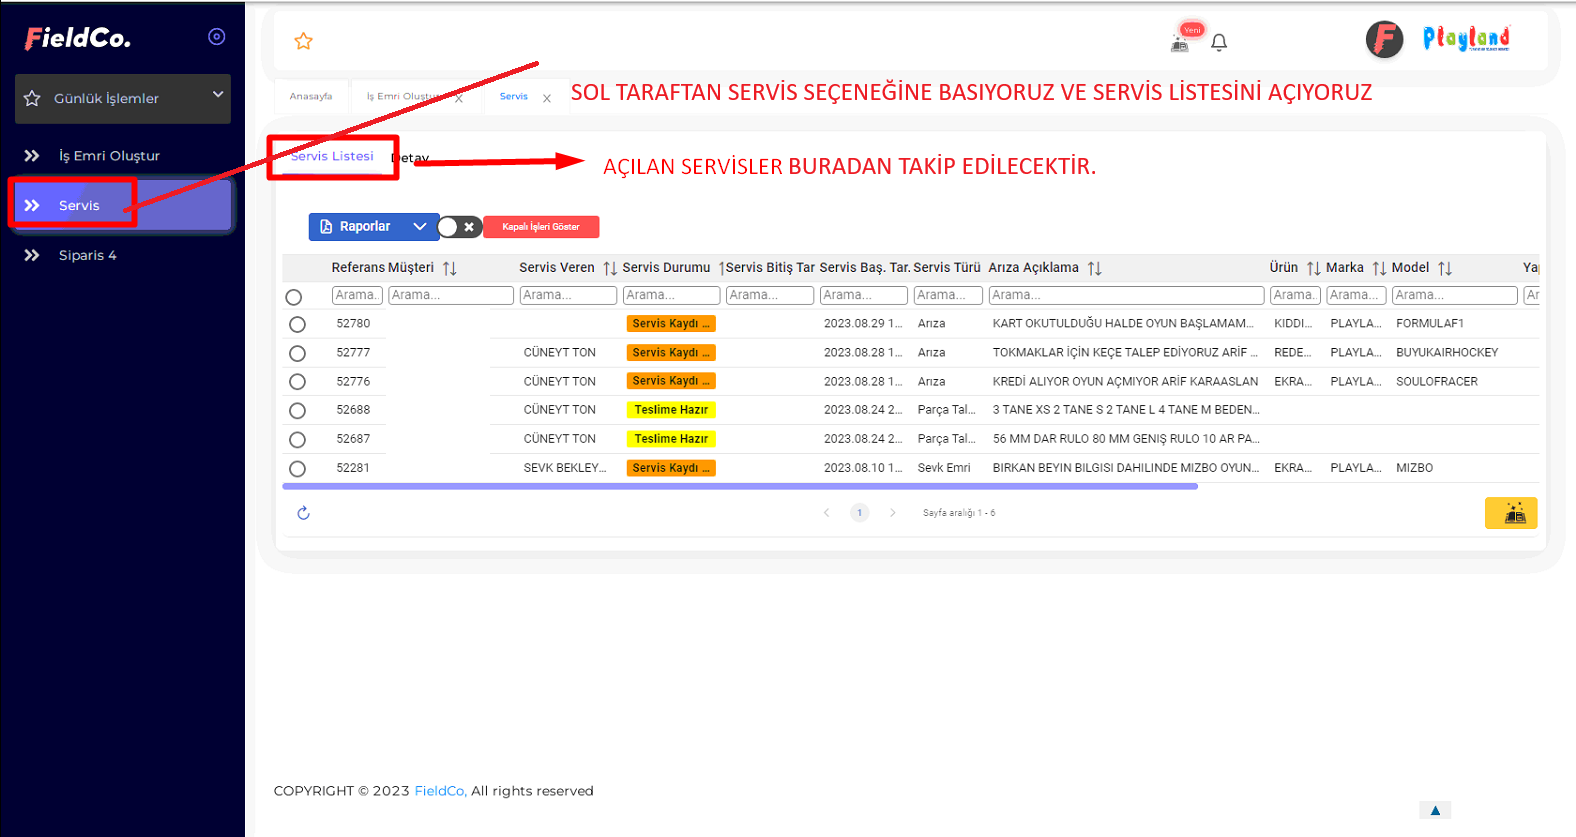Switch to the Anasayfa tab

tap(311, 97)
